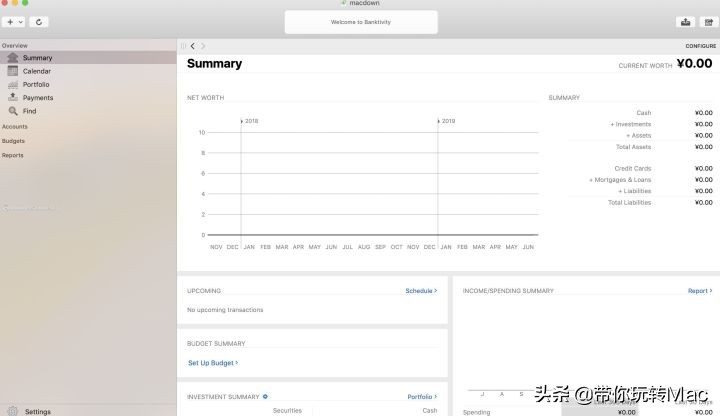
Task: Toggle sidebar visibility icon next to back arrow
Action: 183,46
